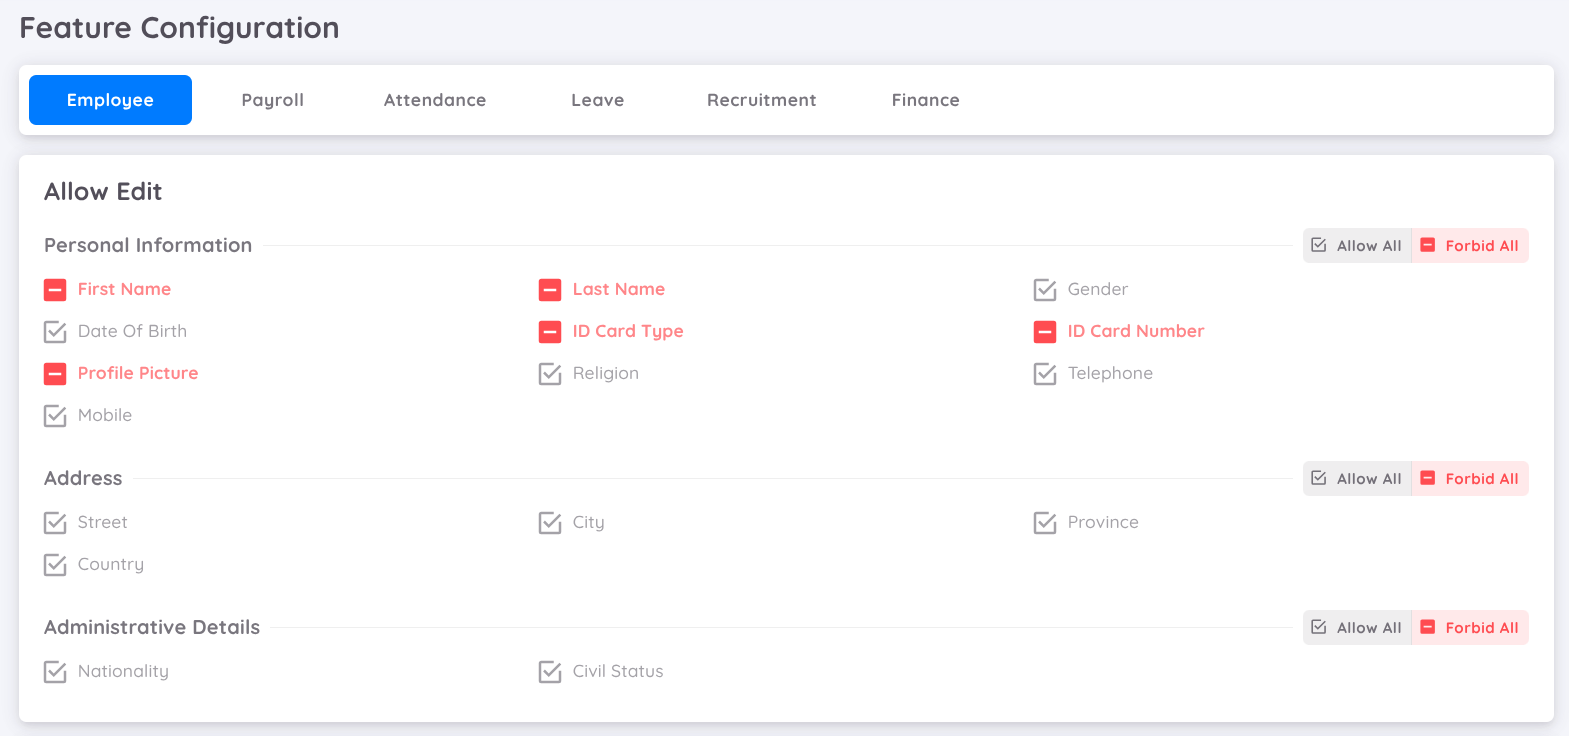This screenshot has width=1569, height=736.
Task: Click the Mobile checkmark icon
Action: point(55,416)
